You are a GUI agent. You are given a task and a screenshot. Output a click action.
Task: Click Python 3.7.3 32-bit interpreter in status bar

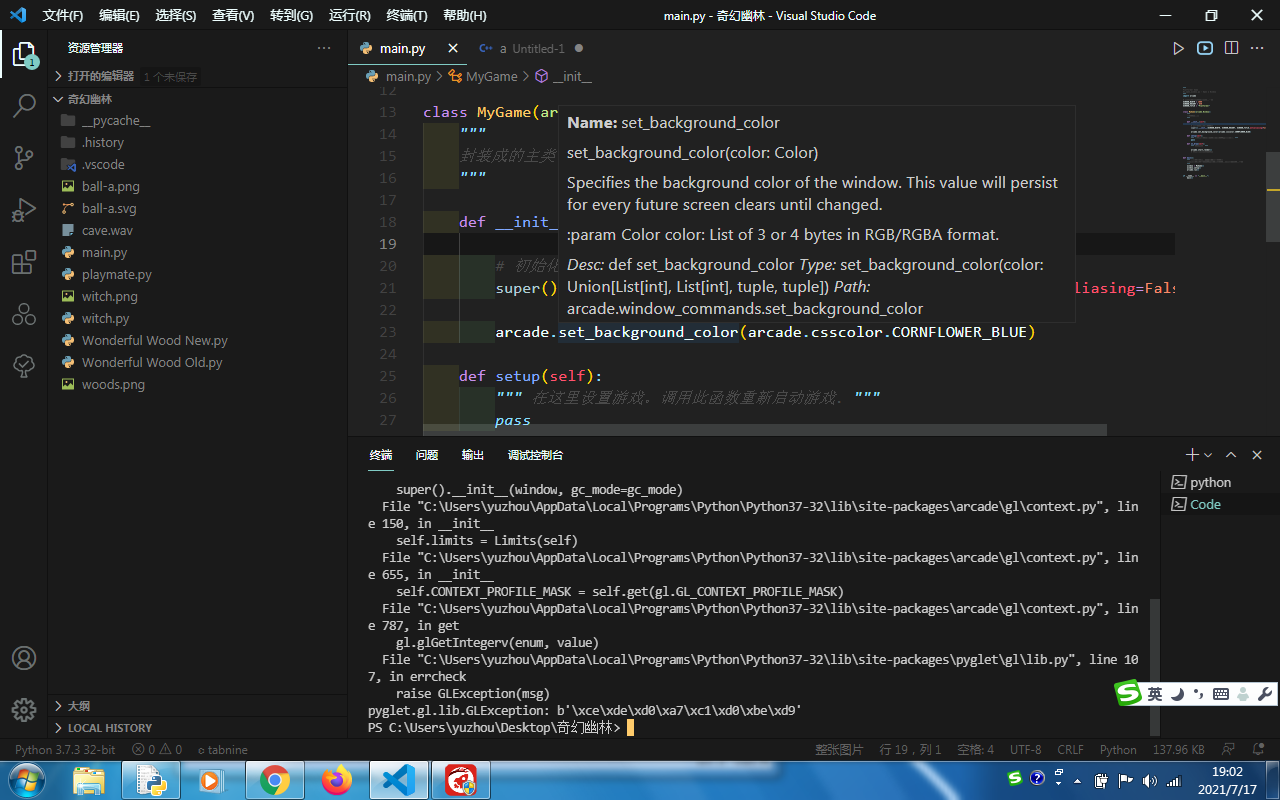pos(63,748)
